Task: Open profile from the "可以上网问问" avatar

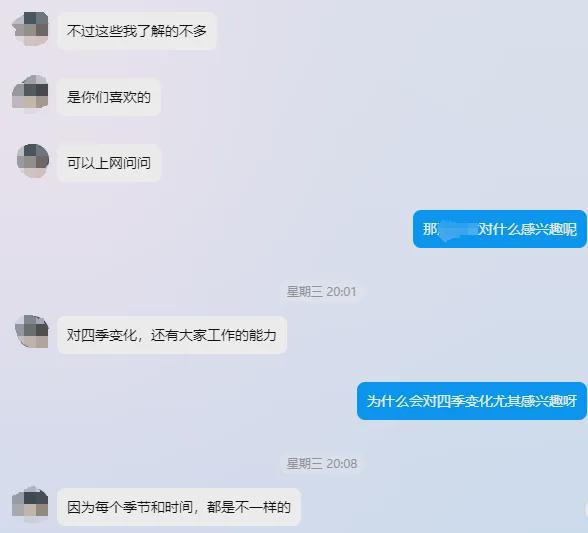Action: tap(33, 161)
